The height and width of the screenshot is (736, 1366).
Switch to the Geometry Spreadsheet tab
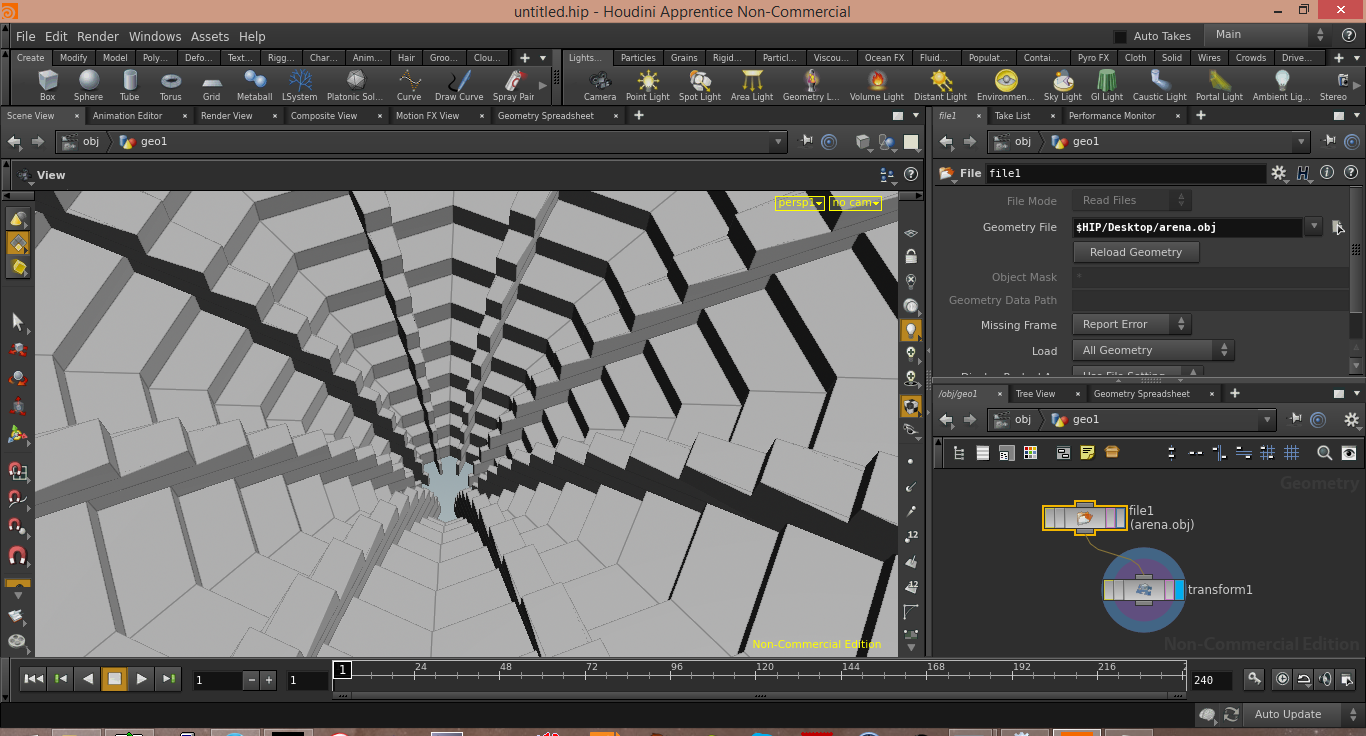click(x=545, y=116)
